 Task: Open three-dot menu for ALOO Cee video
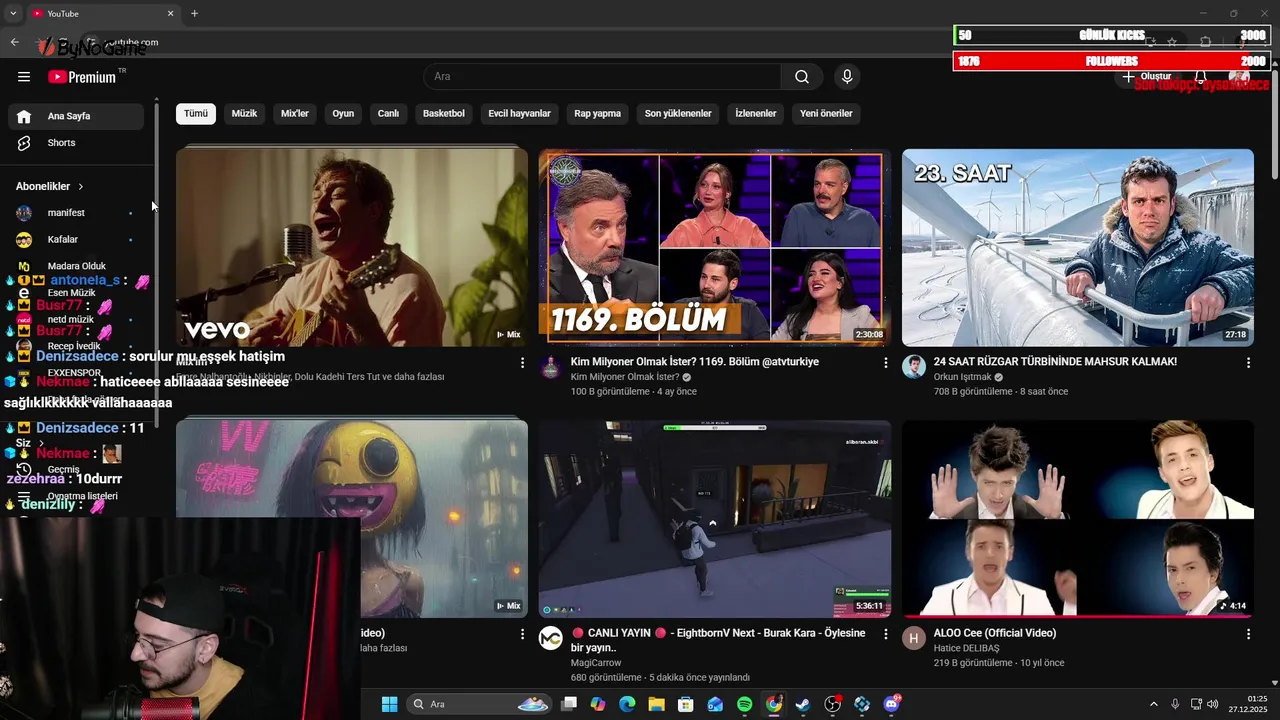tap(1248, 634)
